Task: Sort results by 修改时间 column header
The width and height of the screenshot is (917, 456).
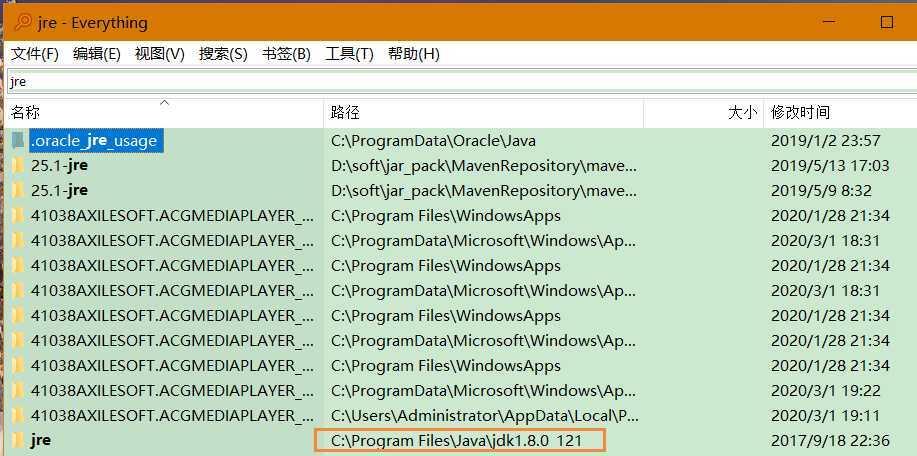Action: pyautogui.click(x=840, y=112)
